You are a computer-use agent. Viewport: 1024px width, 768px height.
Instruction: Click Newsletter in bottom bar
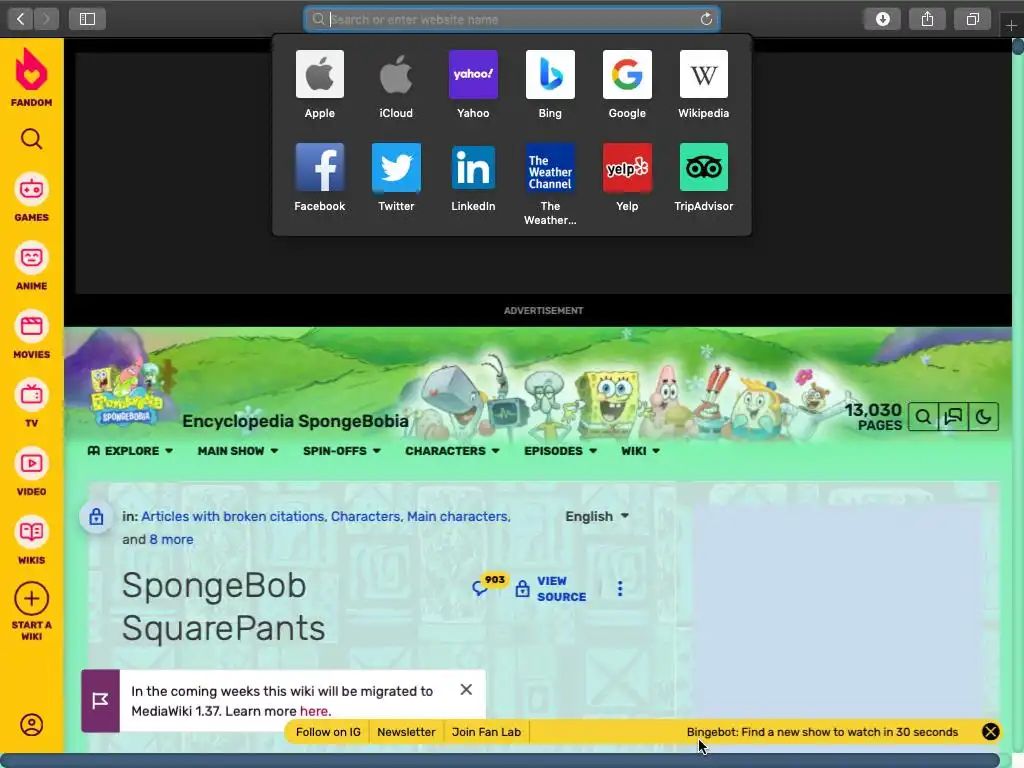406,732
